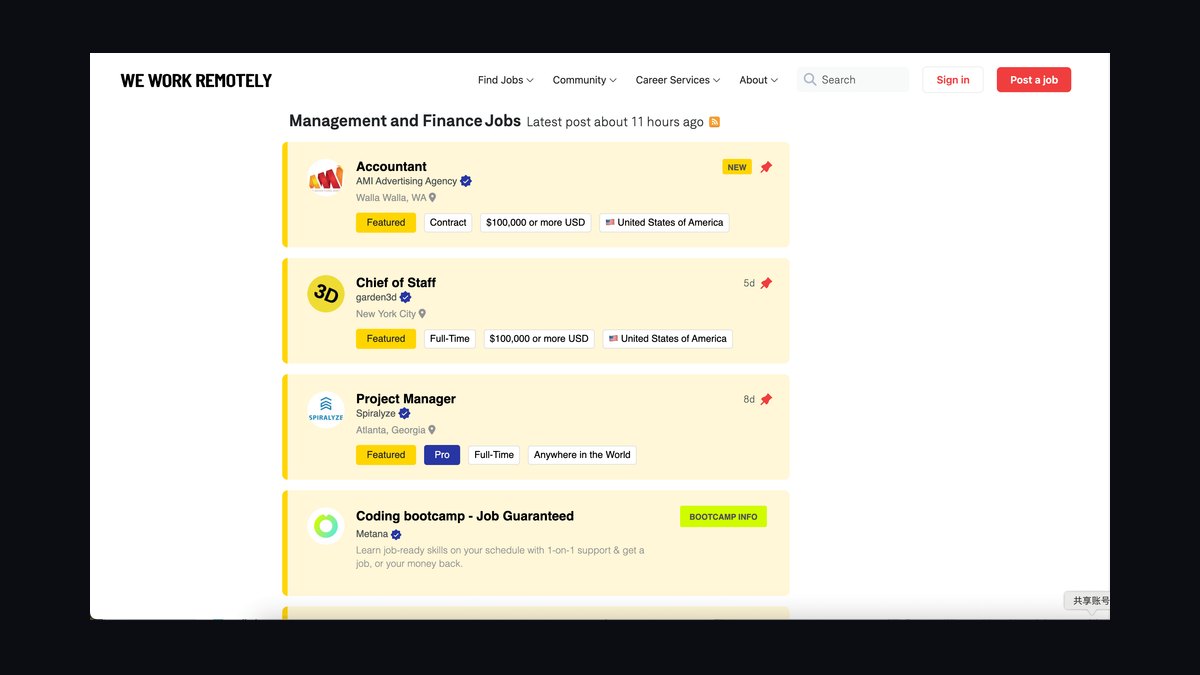Expand the Career Services menu

678,80
